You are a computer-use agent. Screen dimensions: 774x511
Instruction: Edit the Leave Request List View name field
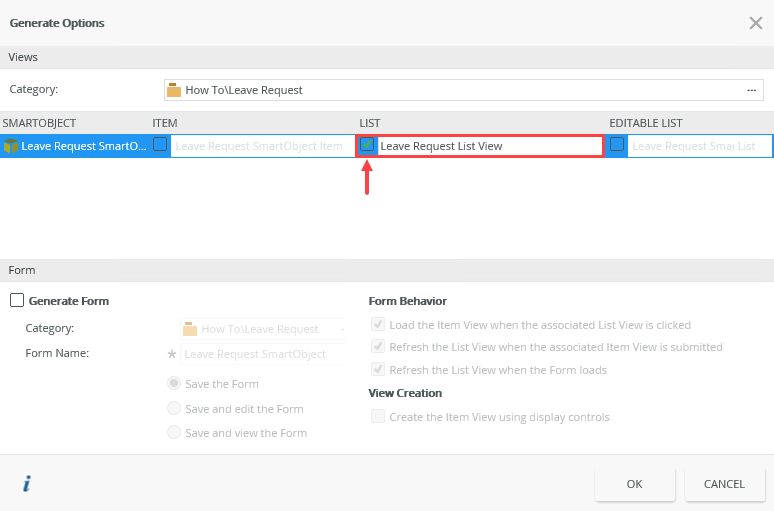(x=490, y=146)
